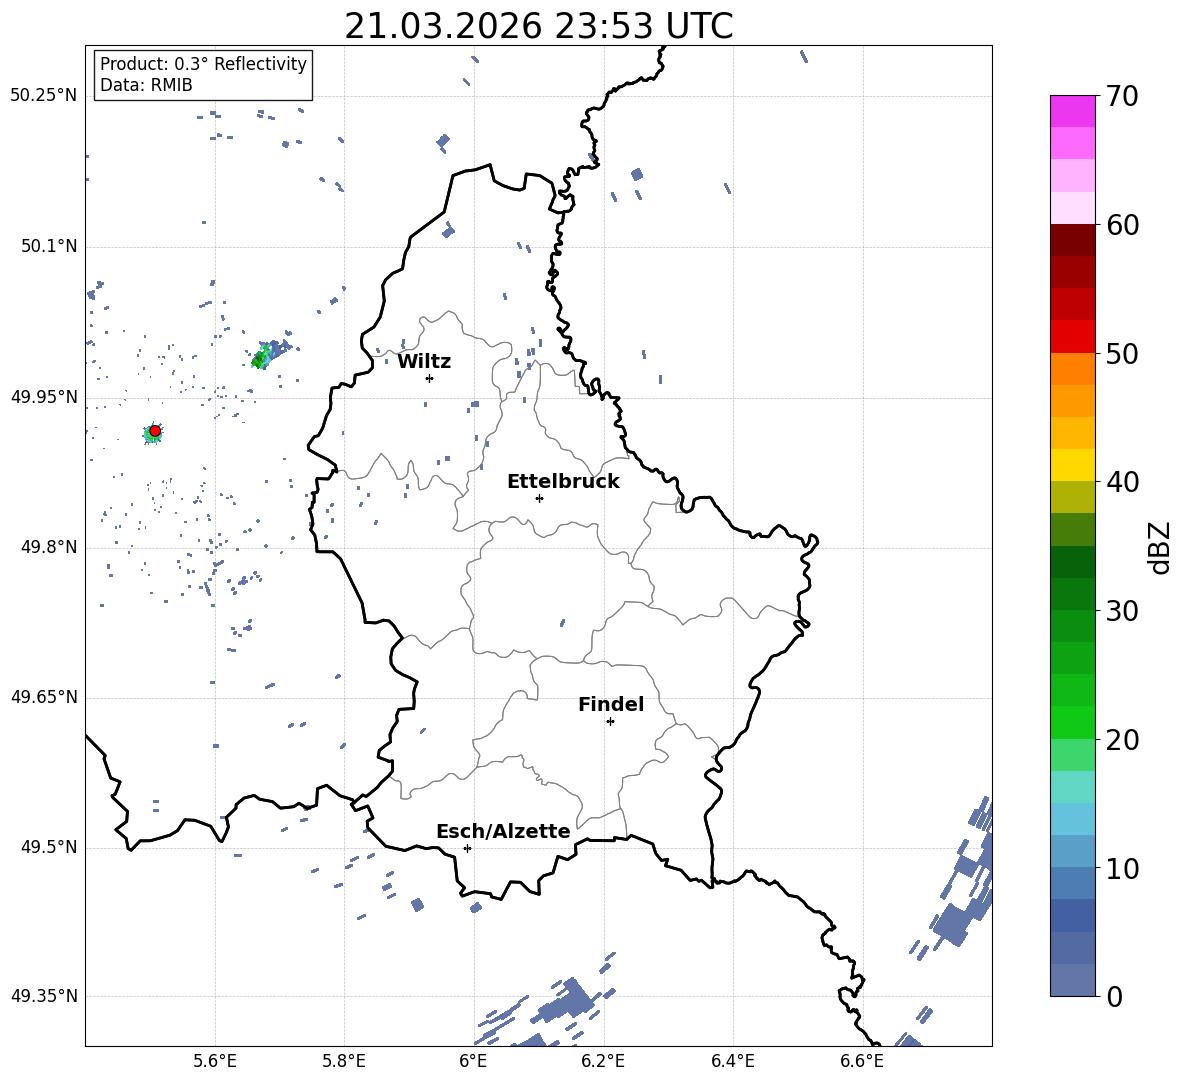Screen dimensions: 1184x1081
Task: Click the colorbar value 70
Action: click(x=1122, y=96)
